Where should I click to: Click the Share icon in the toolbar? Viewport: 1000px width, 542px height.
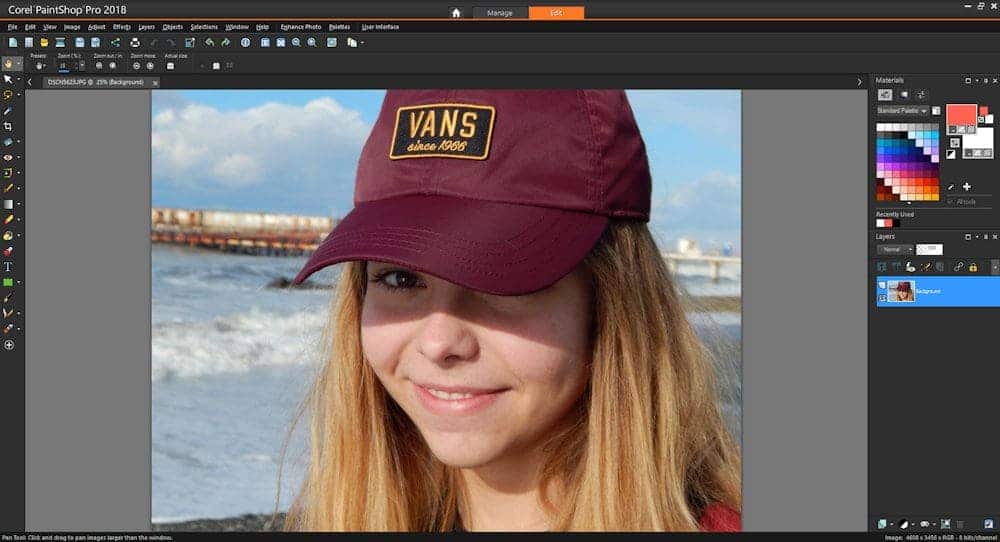pyautogui.click(x=114, y=43)
